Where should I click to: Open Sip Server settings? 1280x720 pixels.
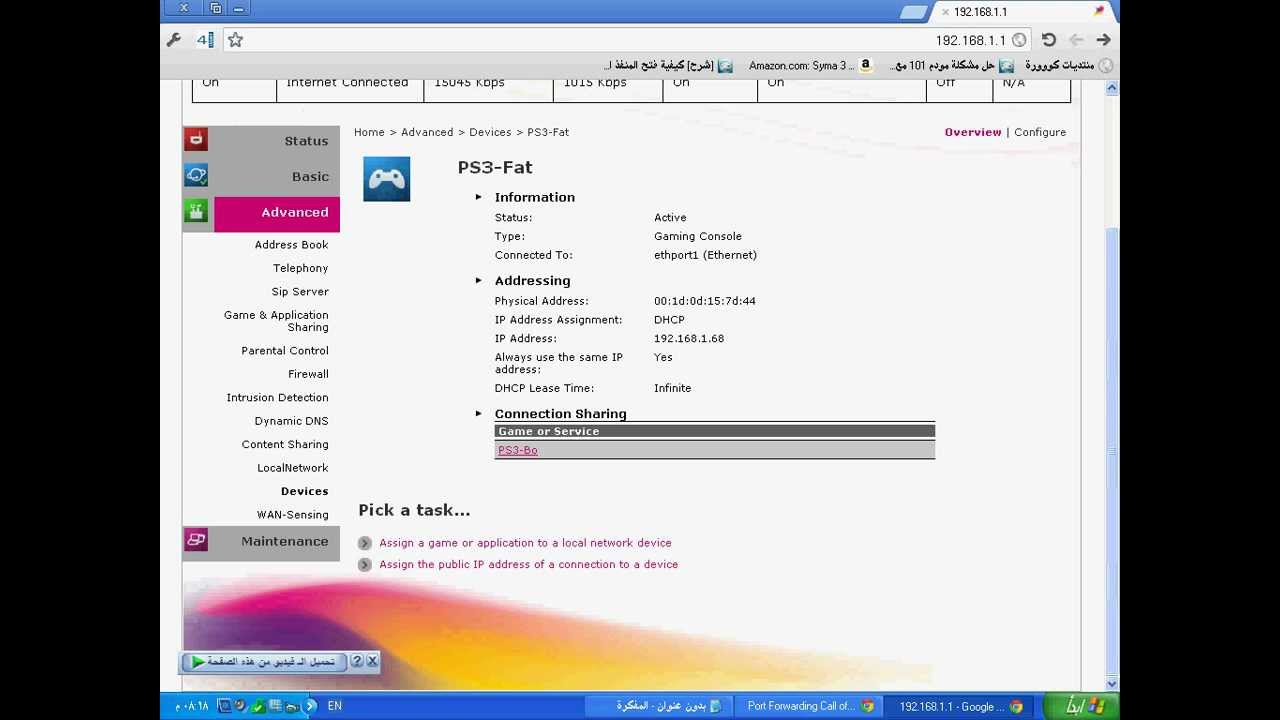coord(300,292)
